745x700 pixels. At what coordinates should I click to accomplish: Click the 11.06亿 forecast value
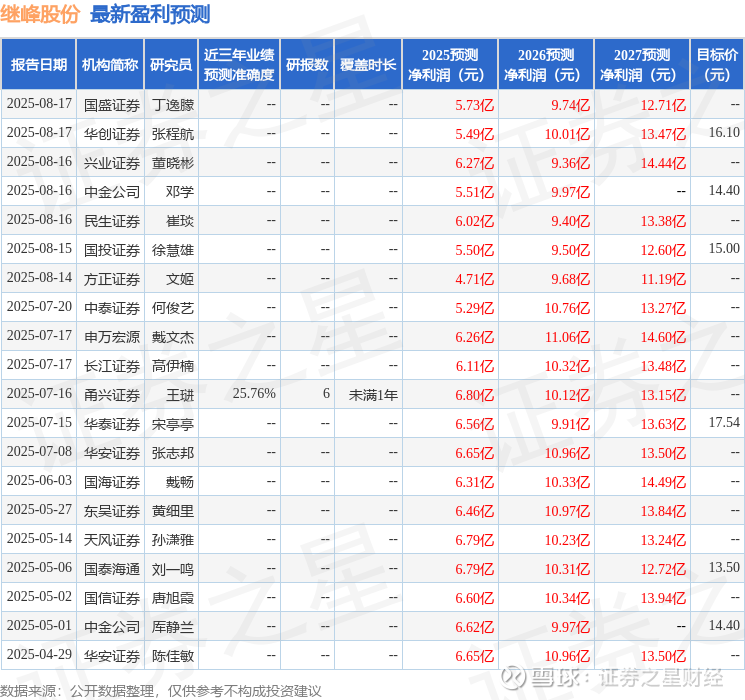click(567, 337)
